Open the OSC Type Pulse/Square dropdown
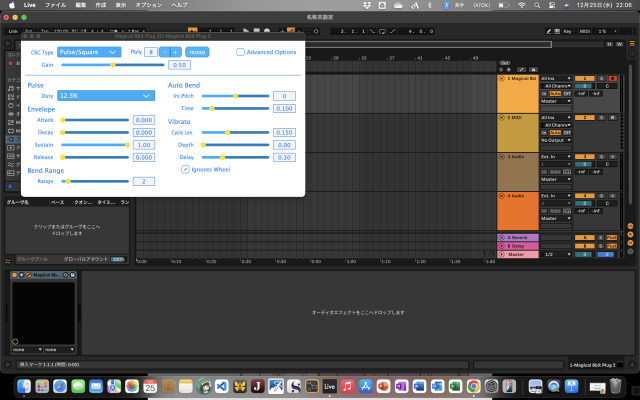This screenshot has height=400, width=640. pos(89,51)
